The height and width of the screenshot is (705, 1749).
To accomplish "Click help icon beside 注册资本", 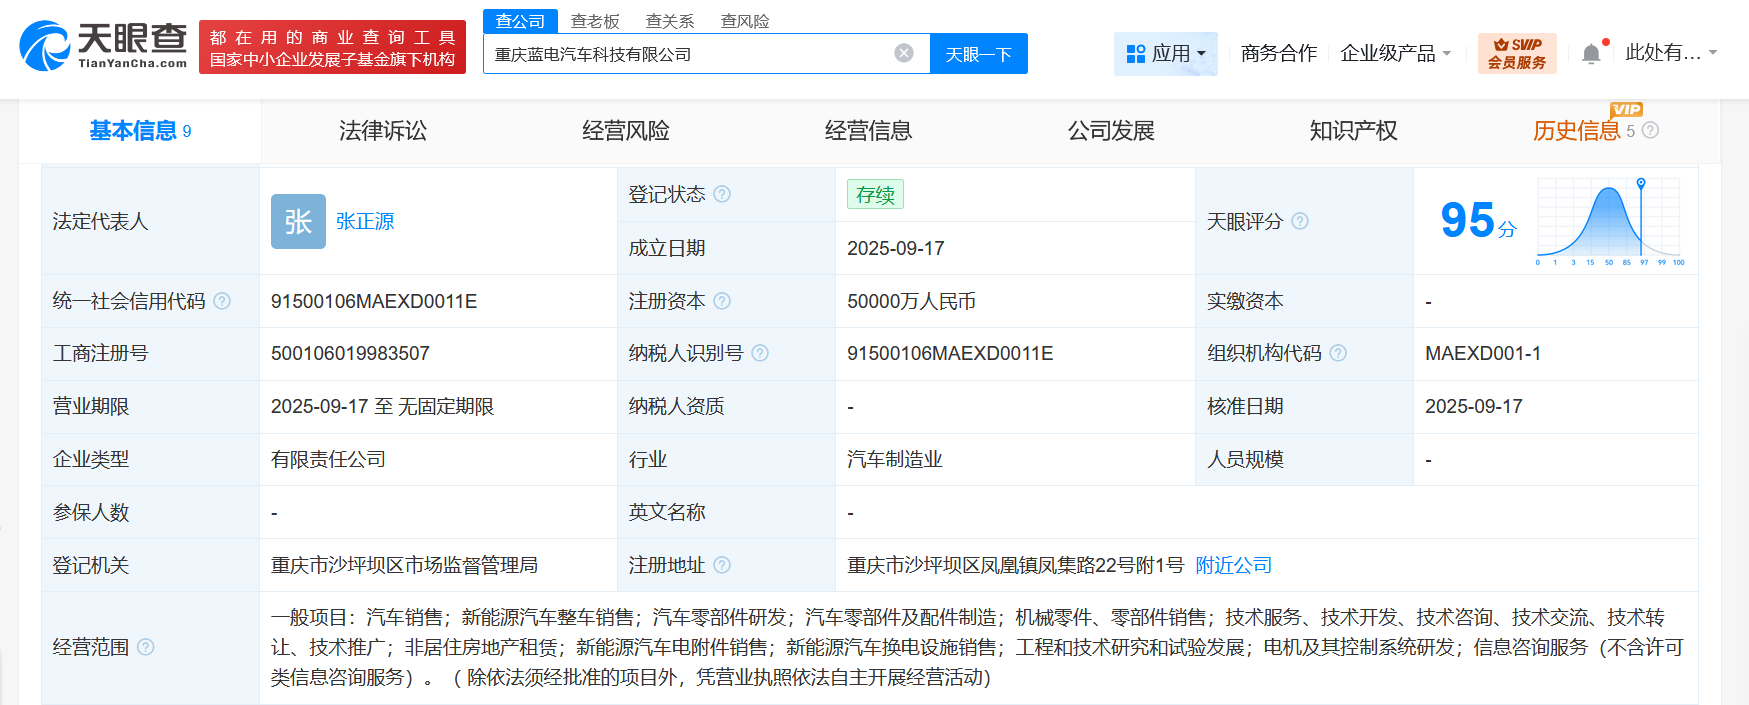I will pos(722,301).
